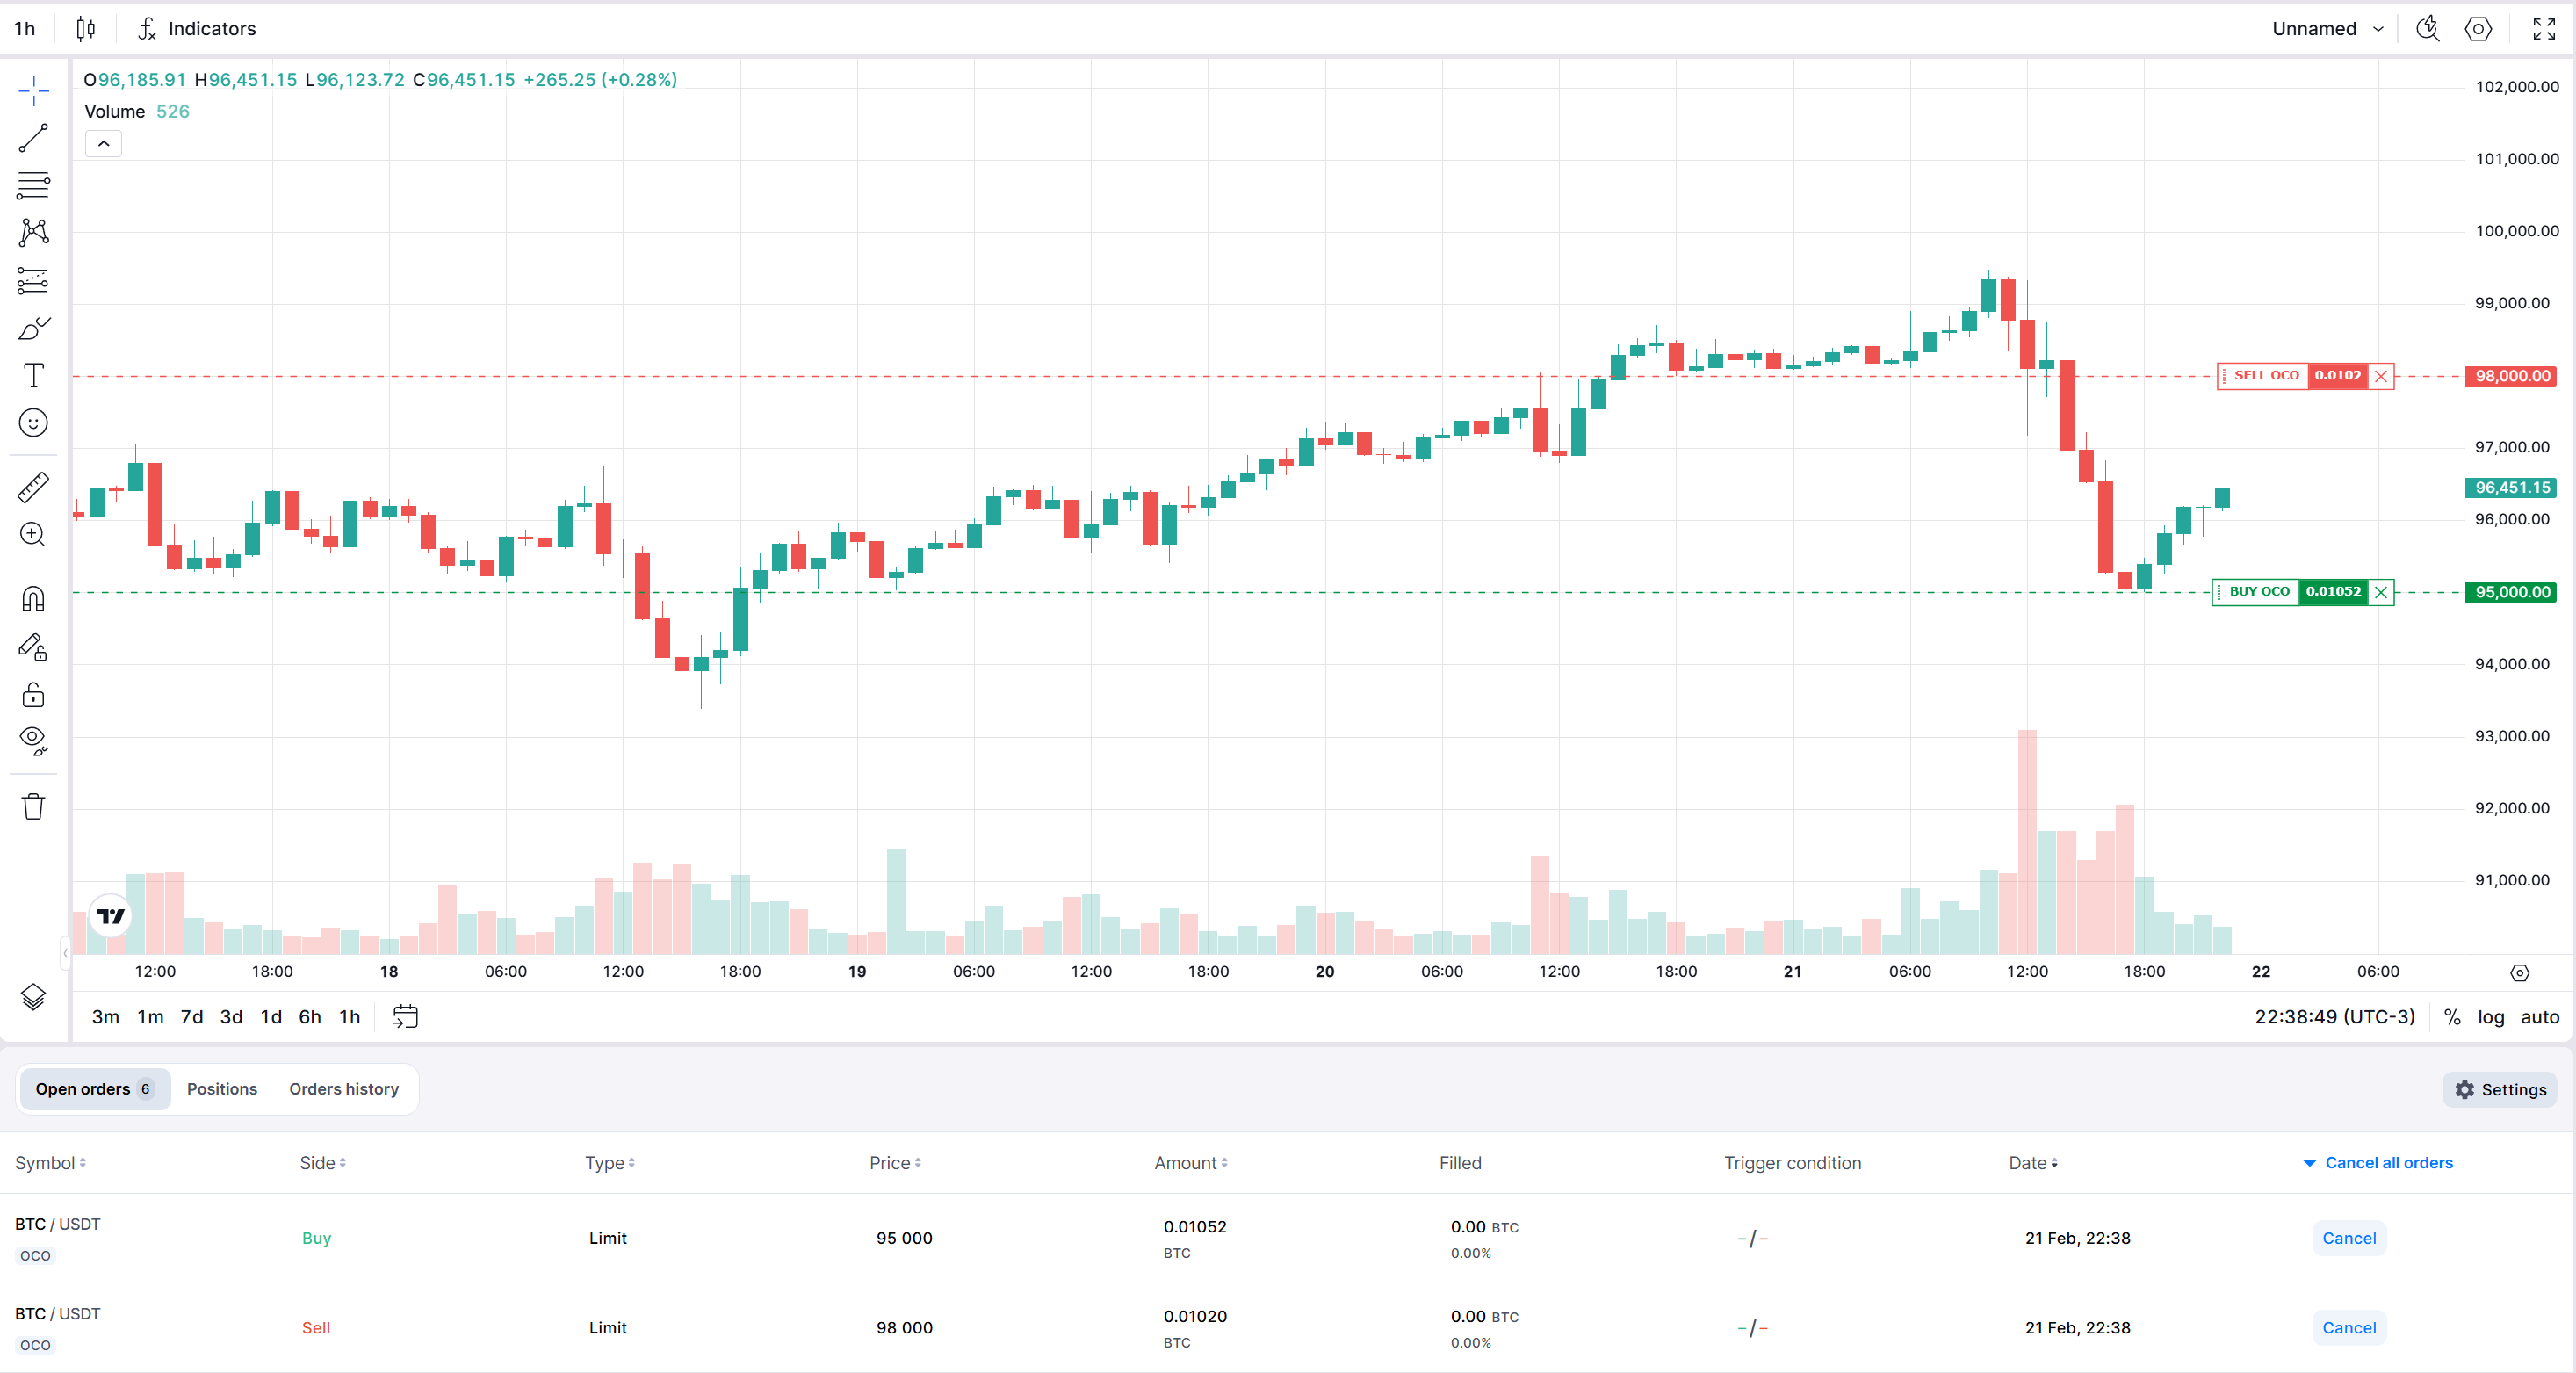The height and width of the screenshot is (1373, 2576).
Task: Sort orders by Amount column
Action: [1190, 1163]
